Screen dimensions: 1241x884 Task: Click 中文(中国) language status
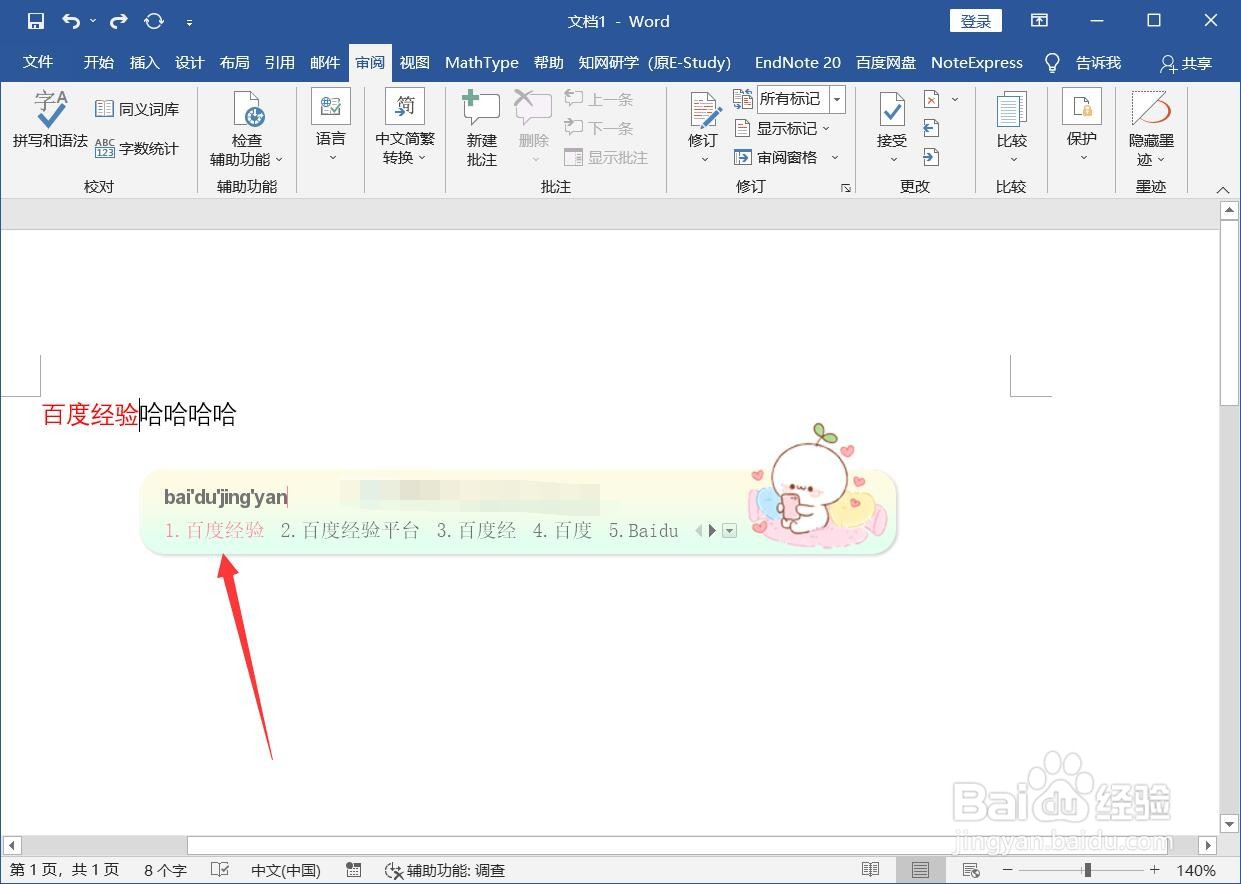pyautogui.click(x=286, y=870)
